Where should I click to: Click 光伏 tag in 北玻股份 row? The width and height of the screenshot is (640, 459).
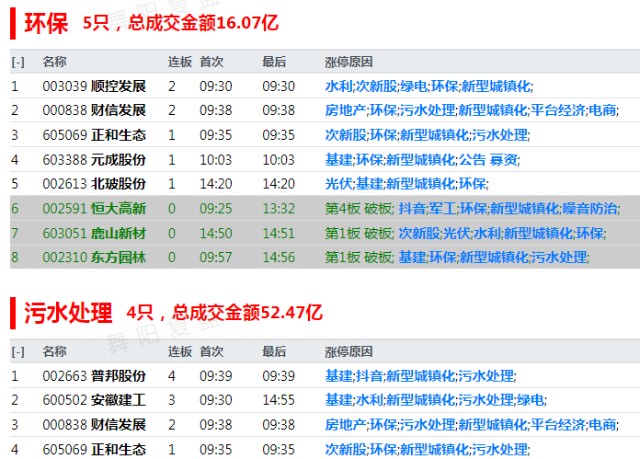click(339, 184)
